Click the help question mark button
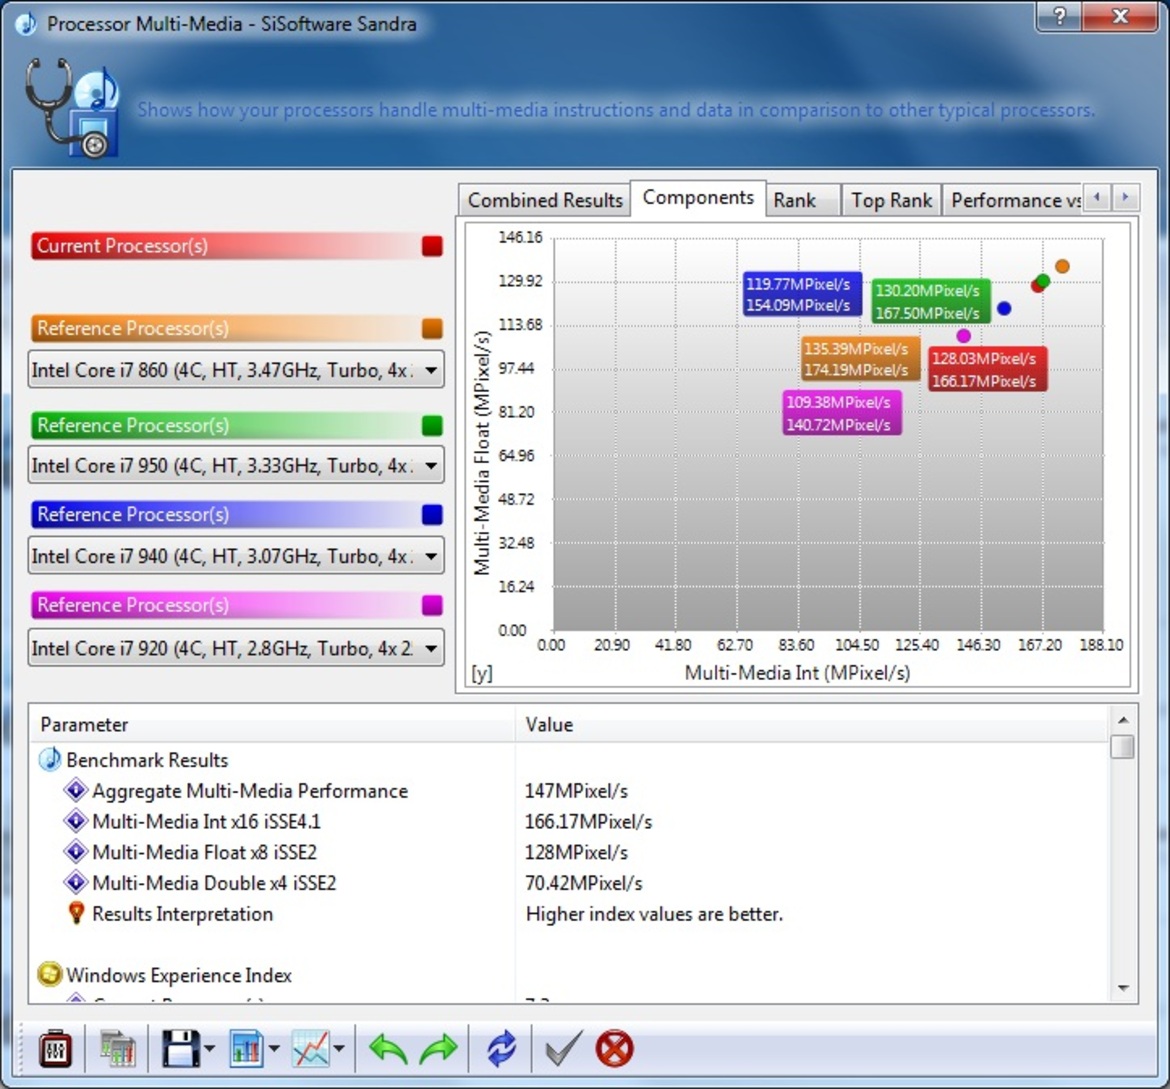Image resolution: width=1170 pixels, height=1089 pixels. click(x=1060, y=16)
